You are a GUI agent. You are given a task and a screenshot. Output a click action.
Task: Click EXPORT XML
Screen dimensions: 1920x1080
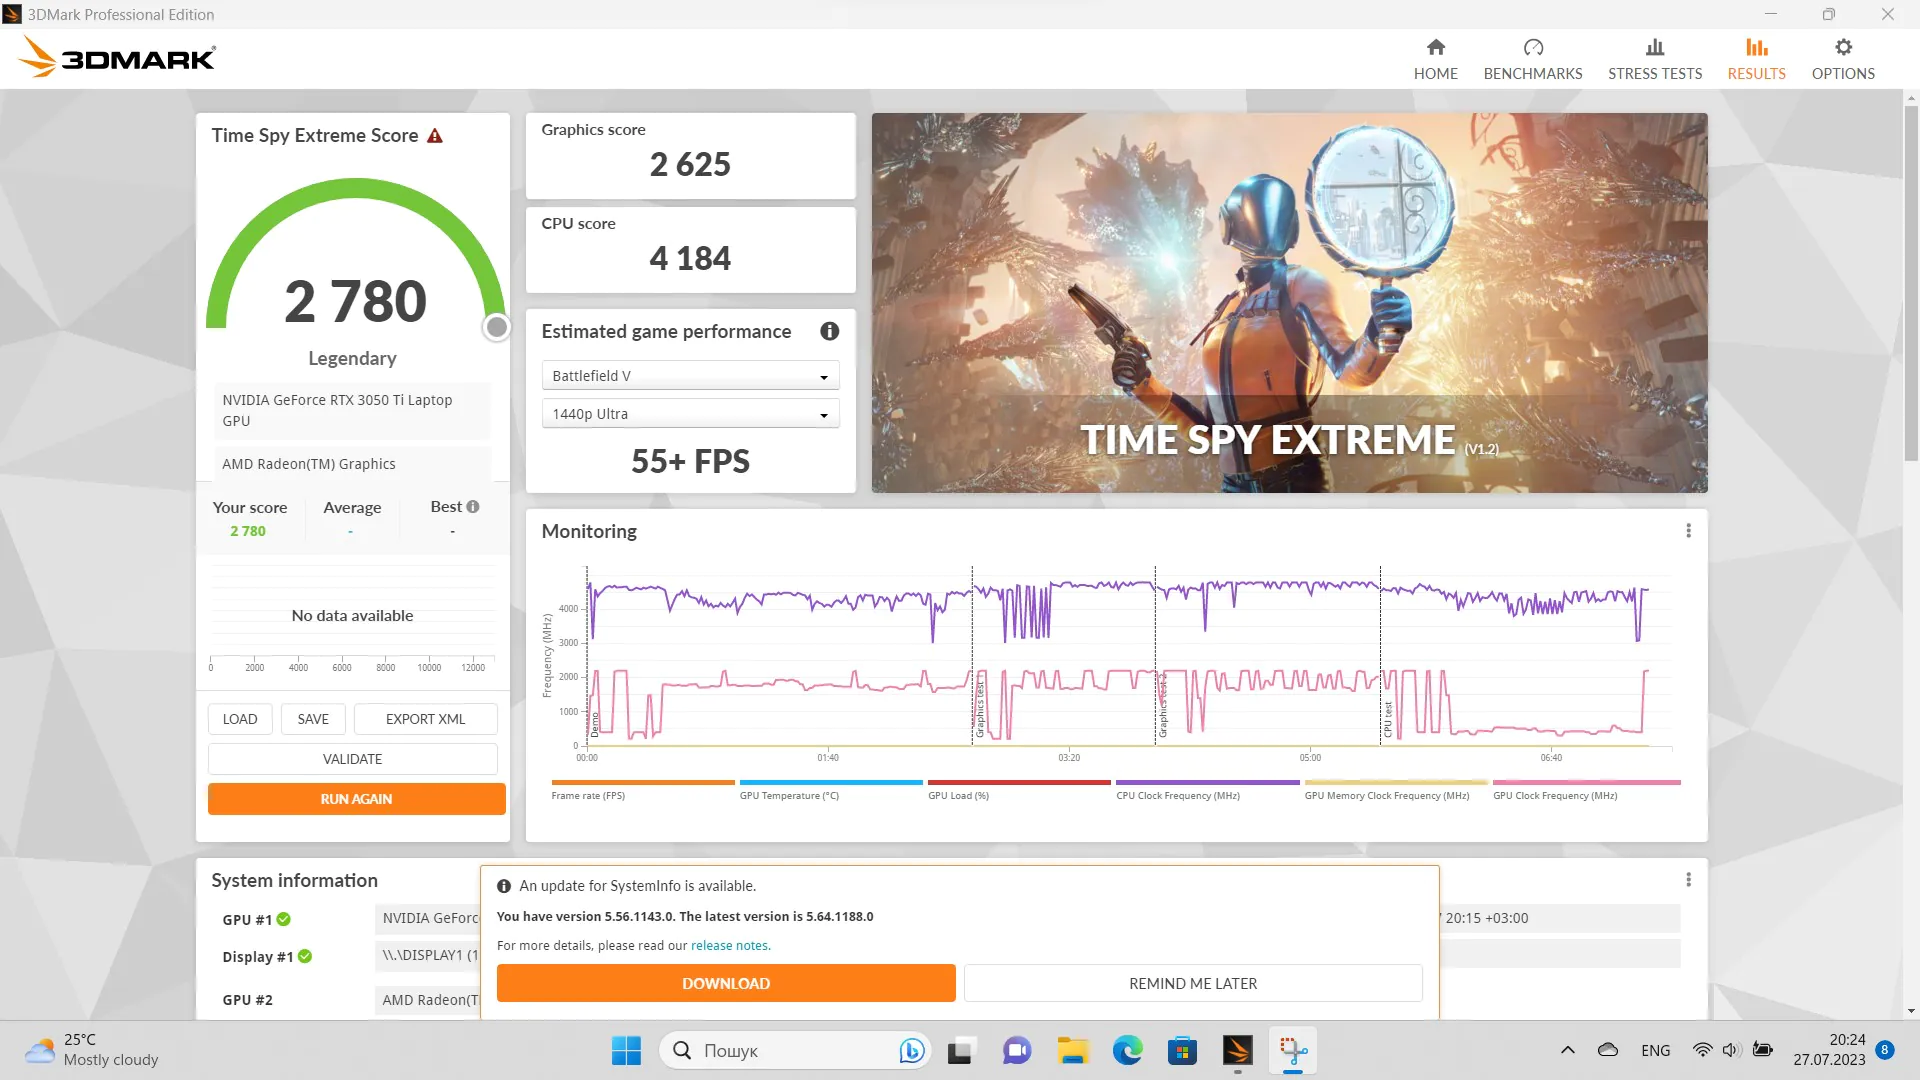425,719
